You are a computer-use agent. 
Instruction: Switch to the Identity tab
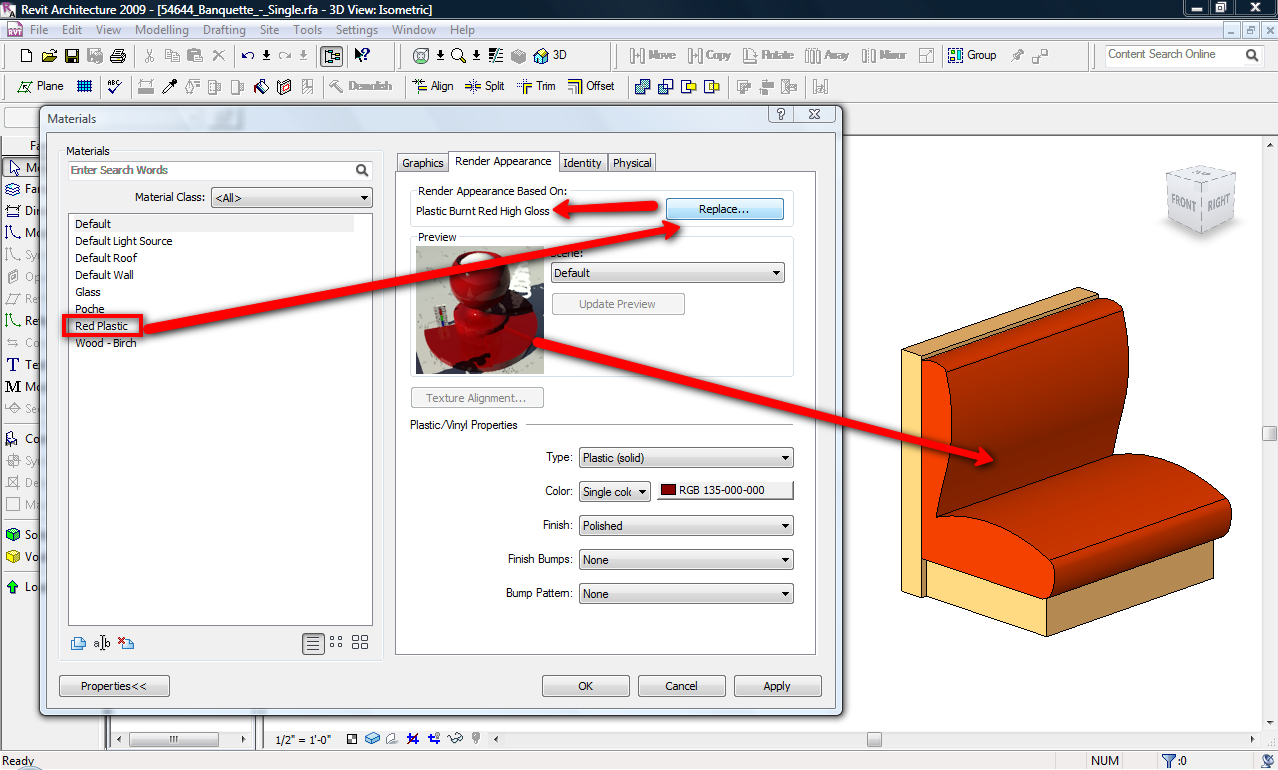coord(582,163)
